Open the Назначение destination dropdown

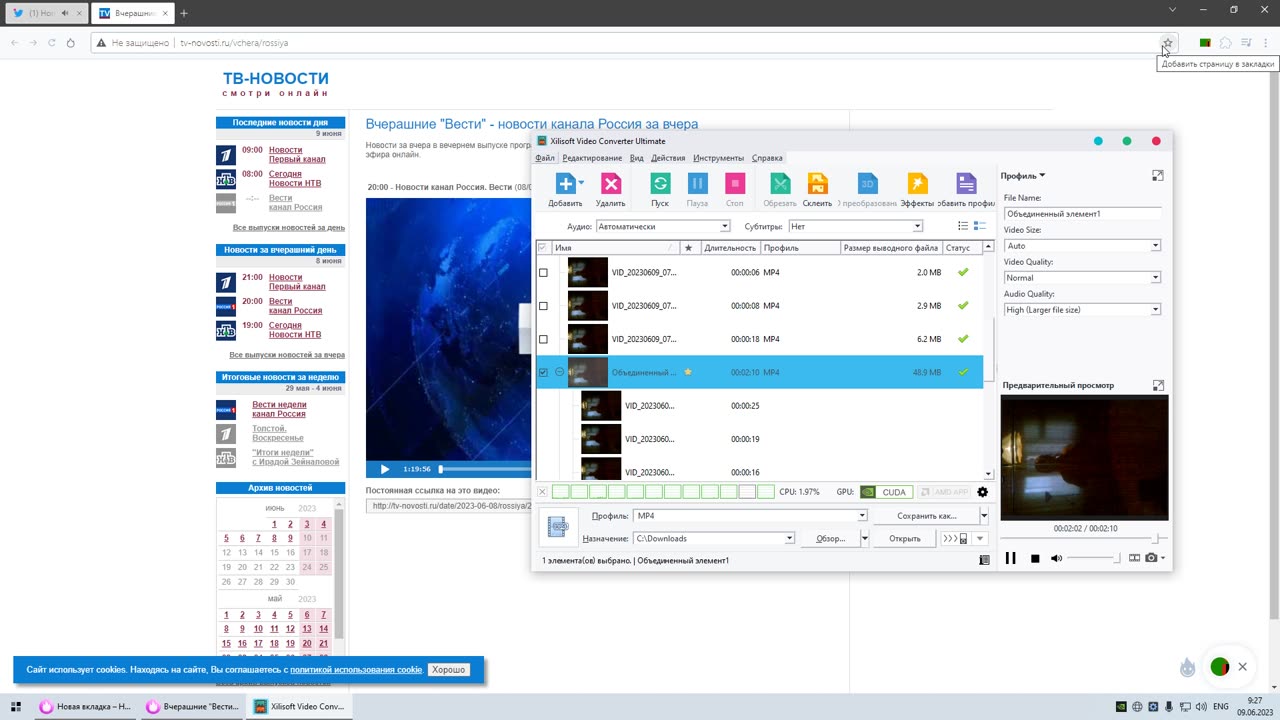(x=714, y=539)
